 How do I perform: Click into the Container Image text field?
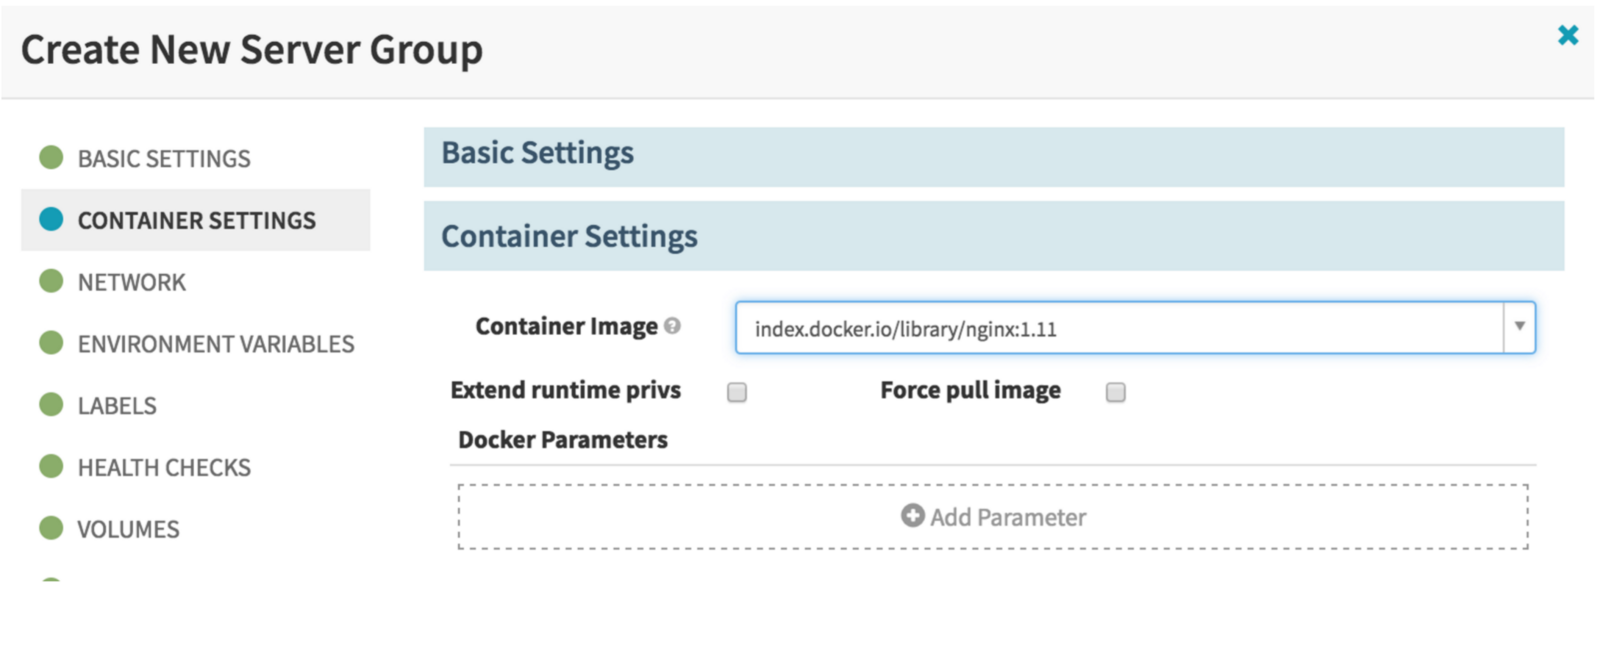[x=1119, y=328]
